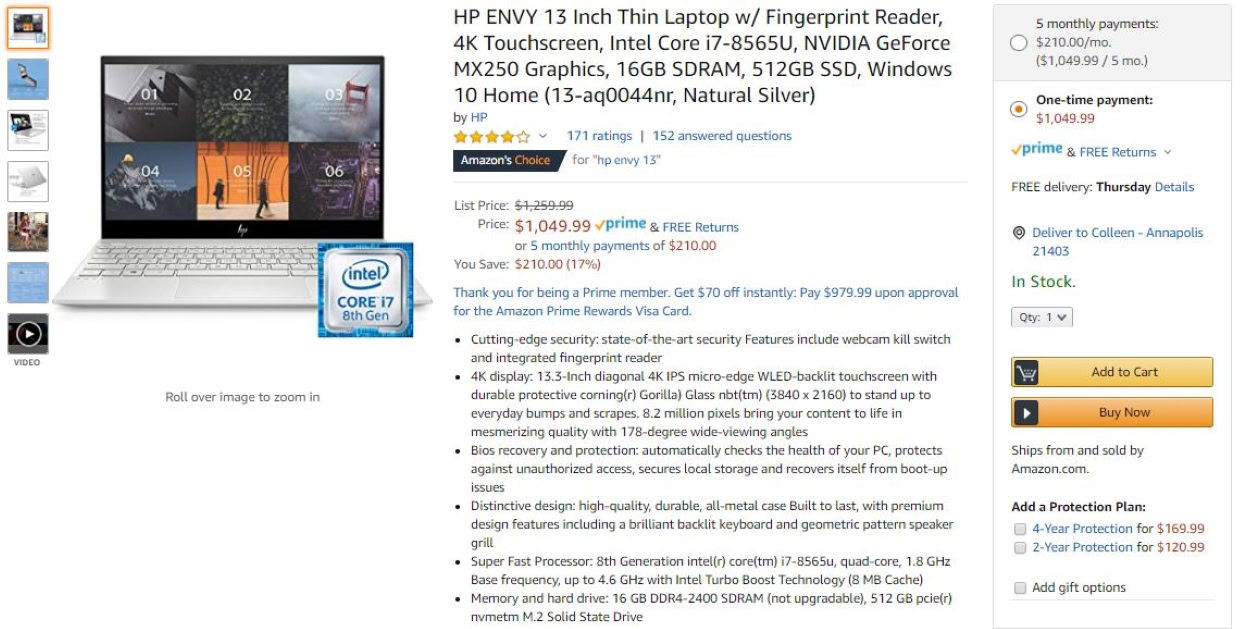1243x629 pixels.
Task: Select the One-time payment radio button
Action: (1019, 109)
